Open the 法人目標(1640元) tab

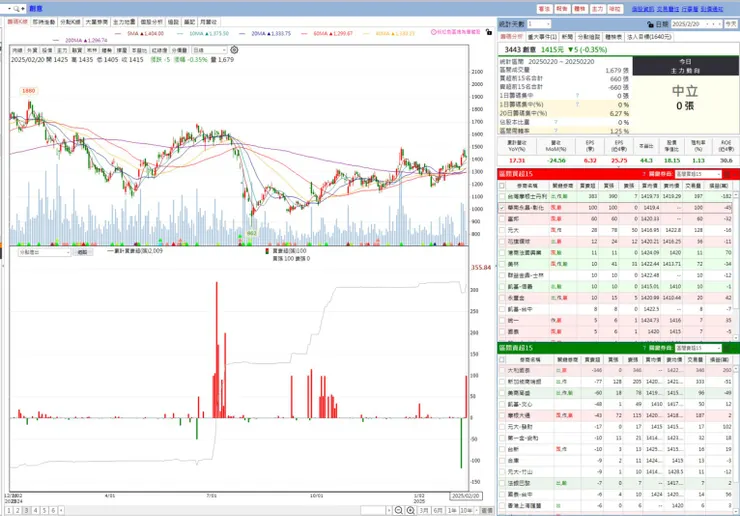pyautogui.click(x=649, y=37)
